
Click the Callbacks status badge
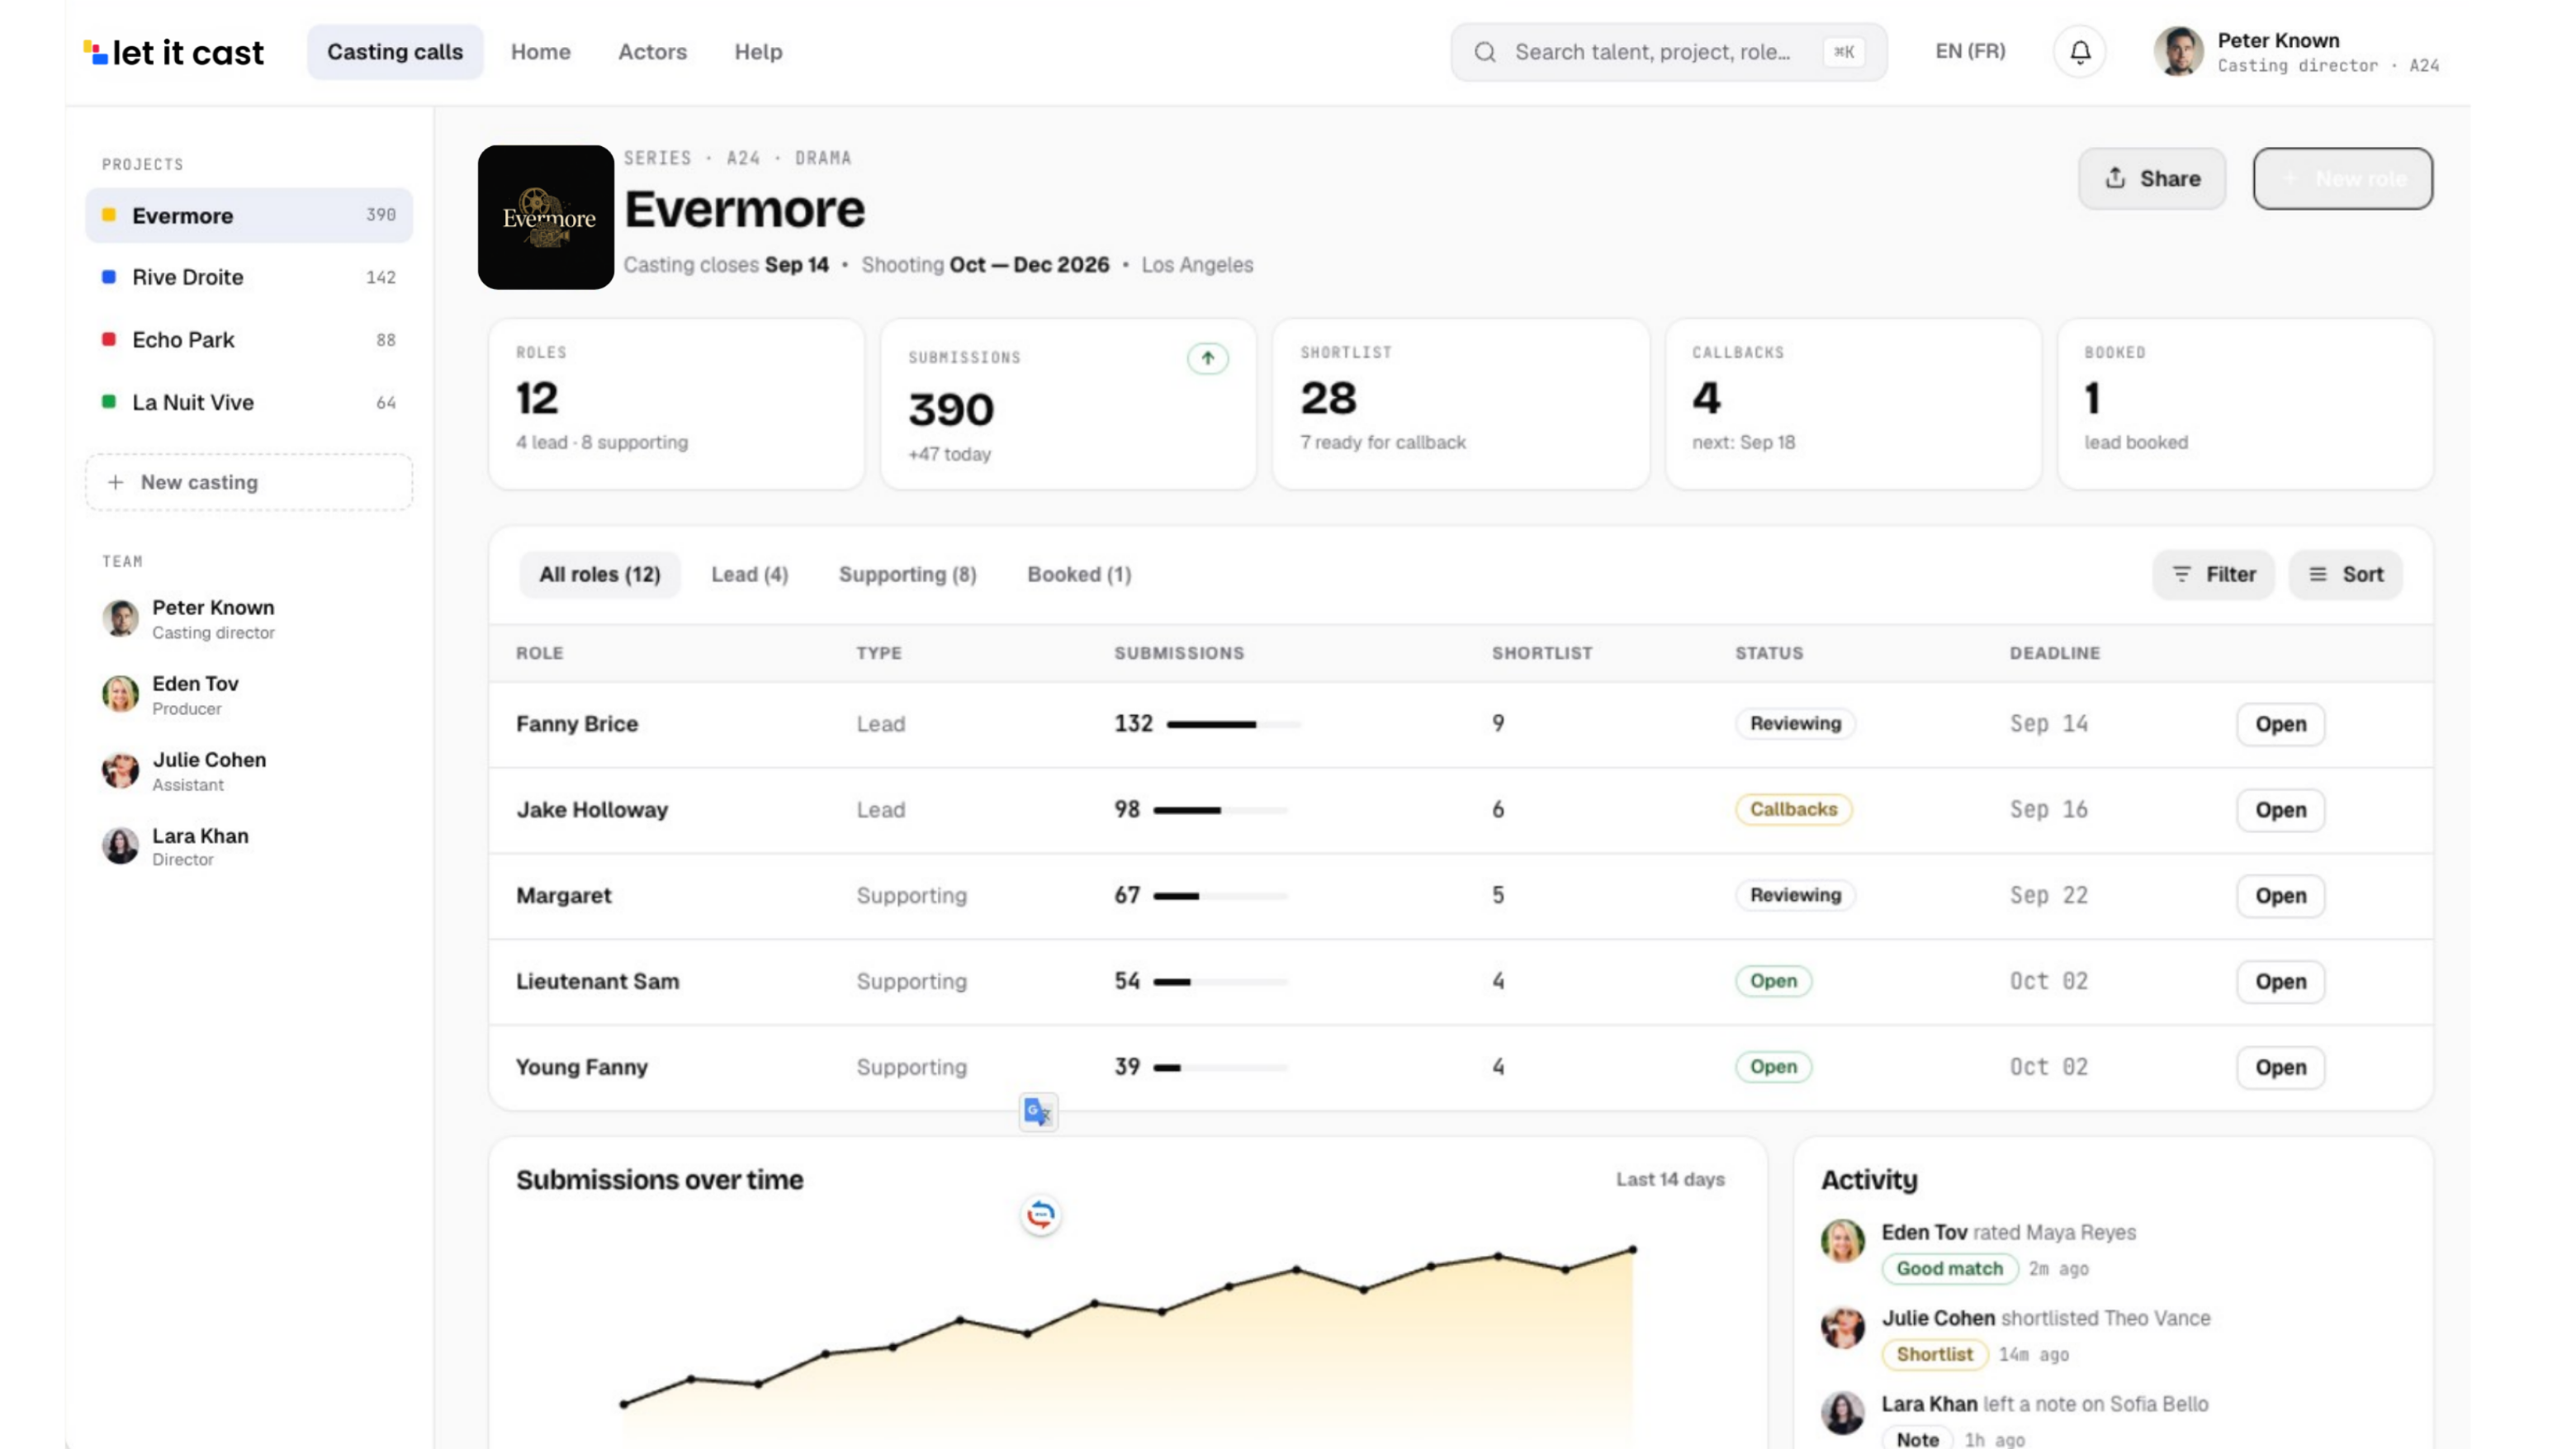click(x=1793, y=809)
